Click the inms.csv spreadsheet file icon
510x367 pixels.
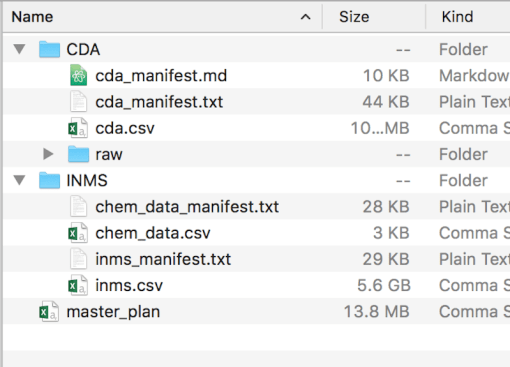tap(78, 285)
